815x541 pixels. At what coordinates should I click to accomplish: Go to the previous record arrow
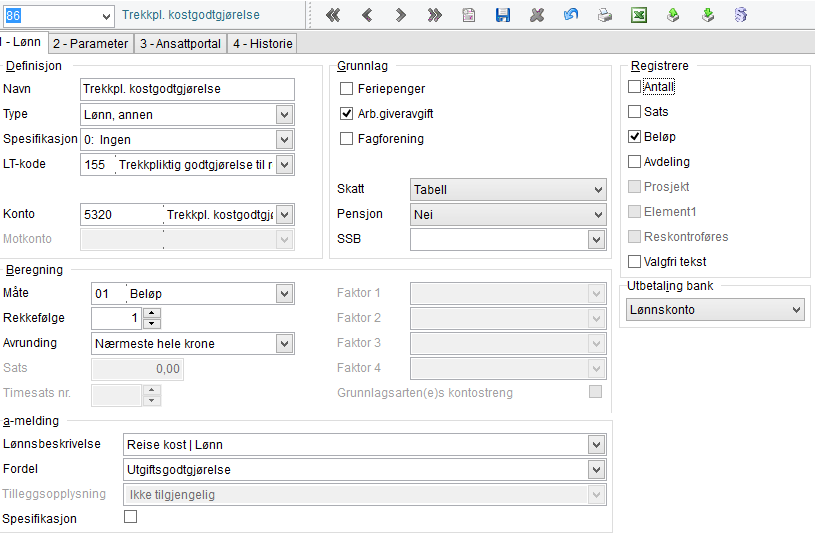pos(366,16)
